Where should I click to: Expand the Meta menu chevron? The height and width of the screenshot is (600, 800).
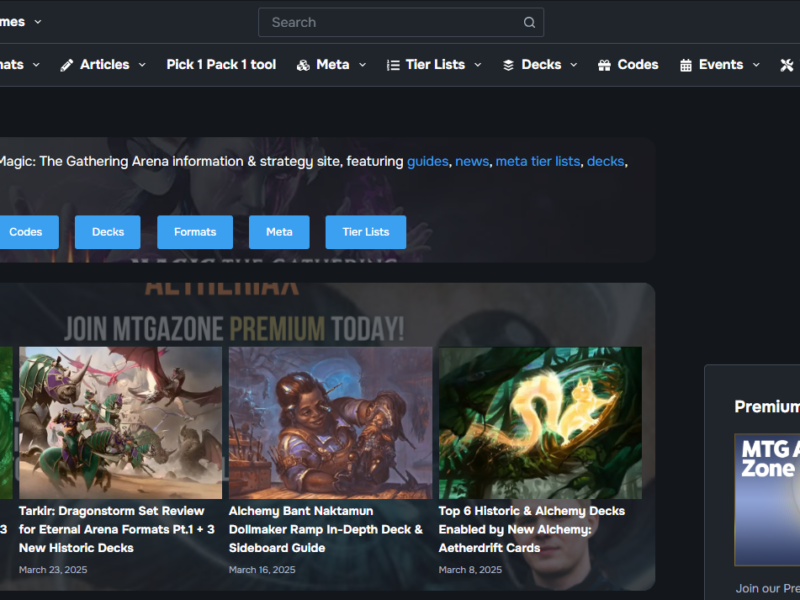362,65
